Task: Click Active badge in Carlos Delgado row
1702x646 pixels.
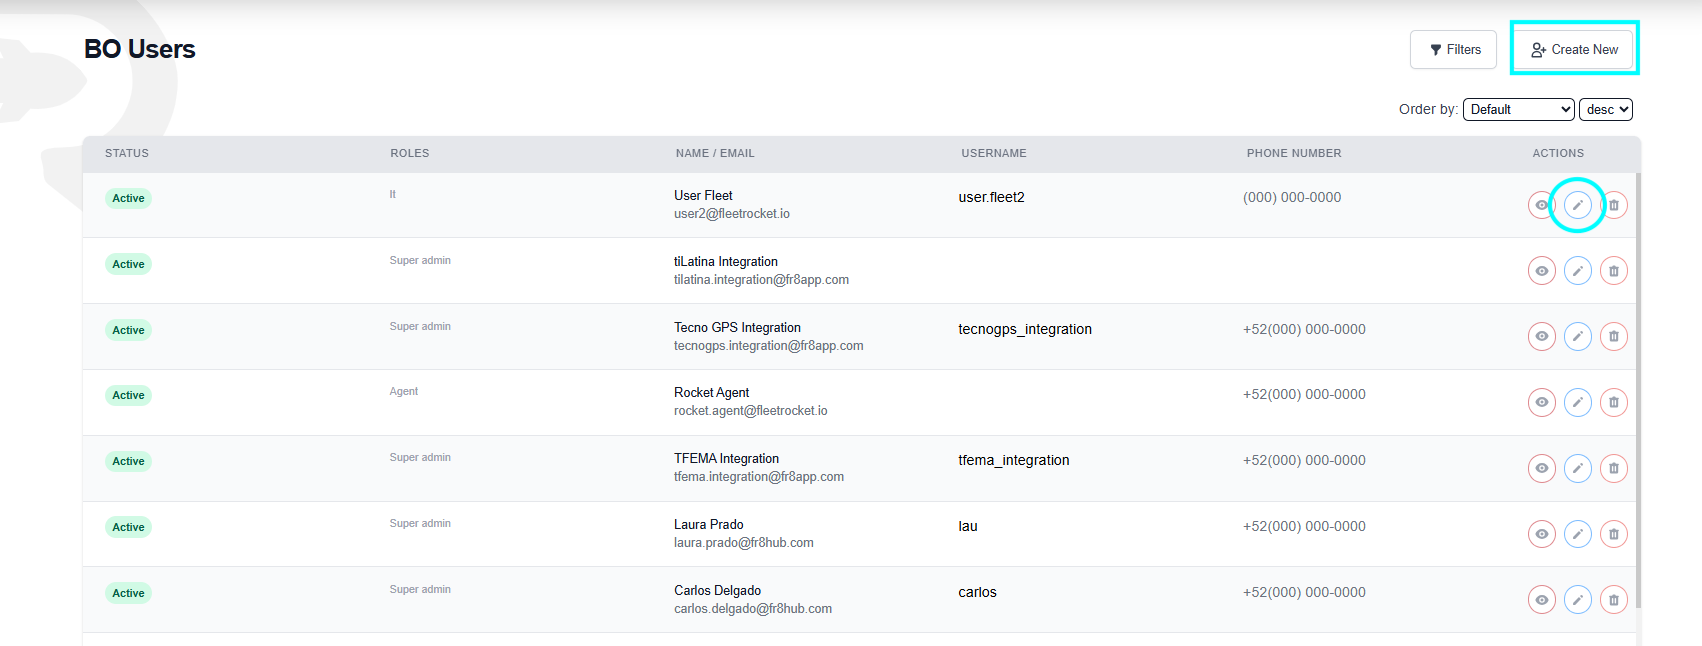Action: pos(128,593)
